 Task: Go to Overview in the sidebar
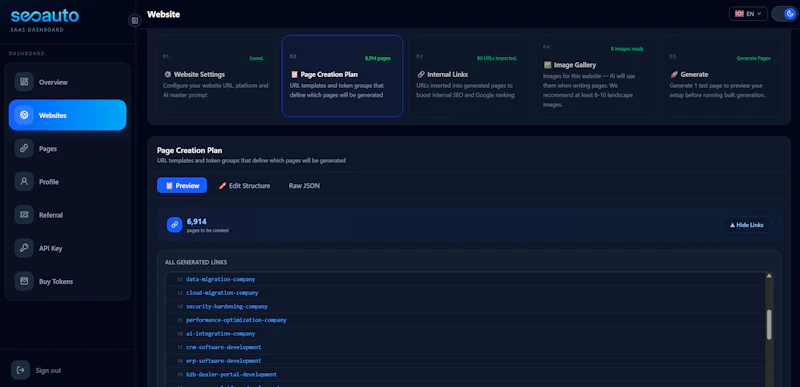[67, 82]
